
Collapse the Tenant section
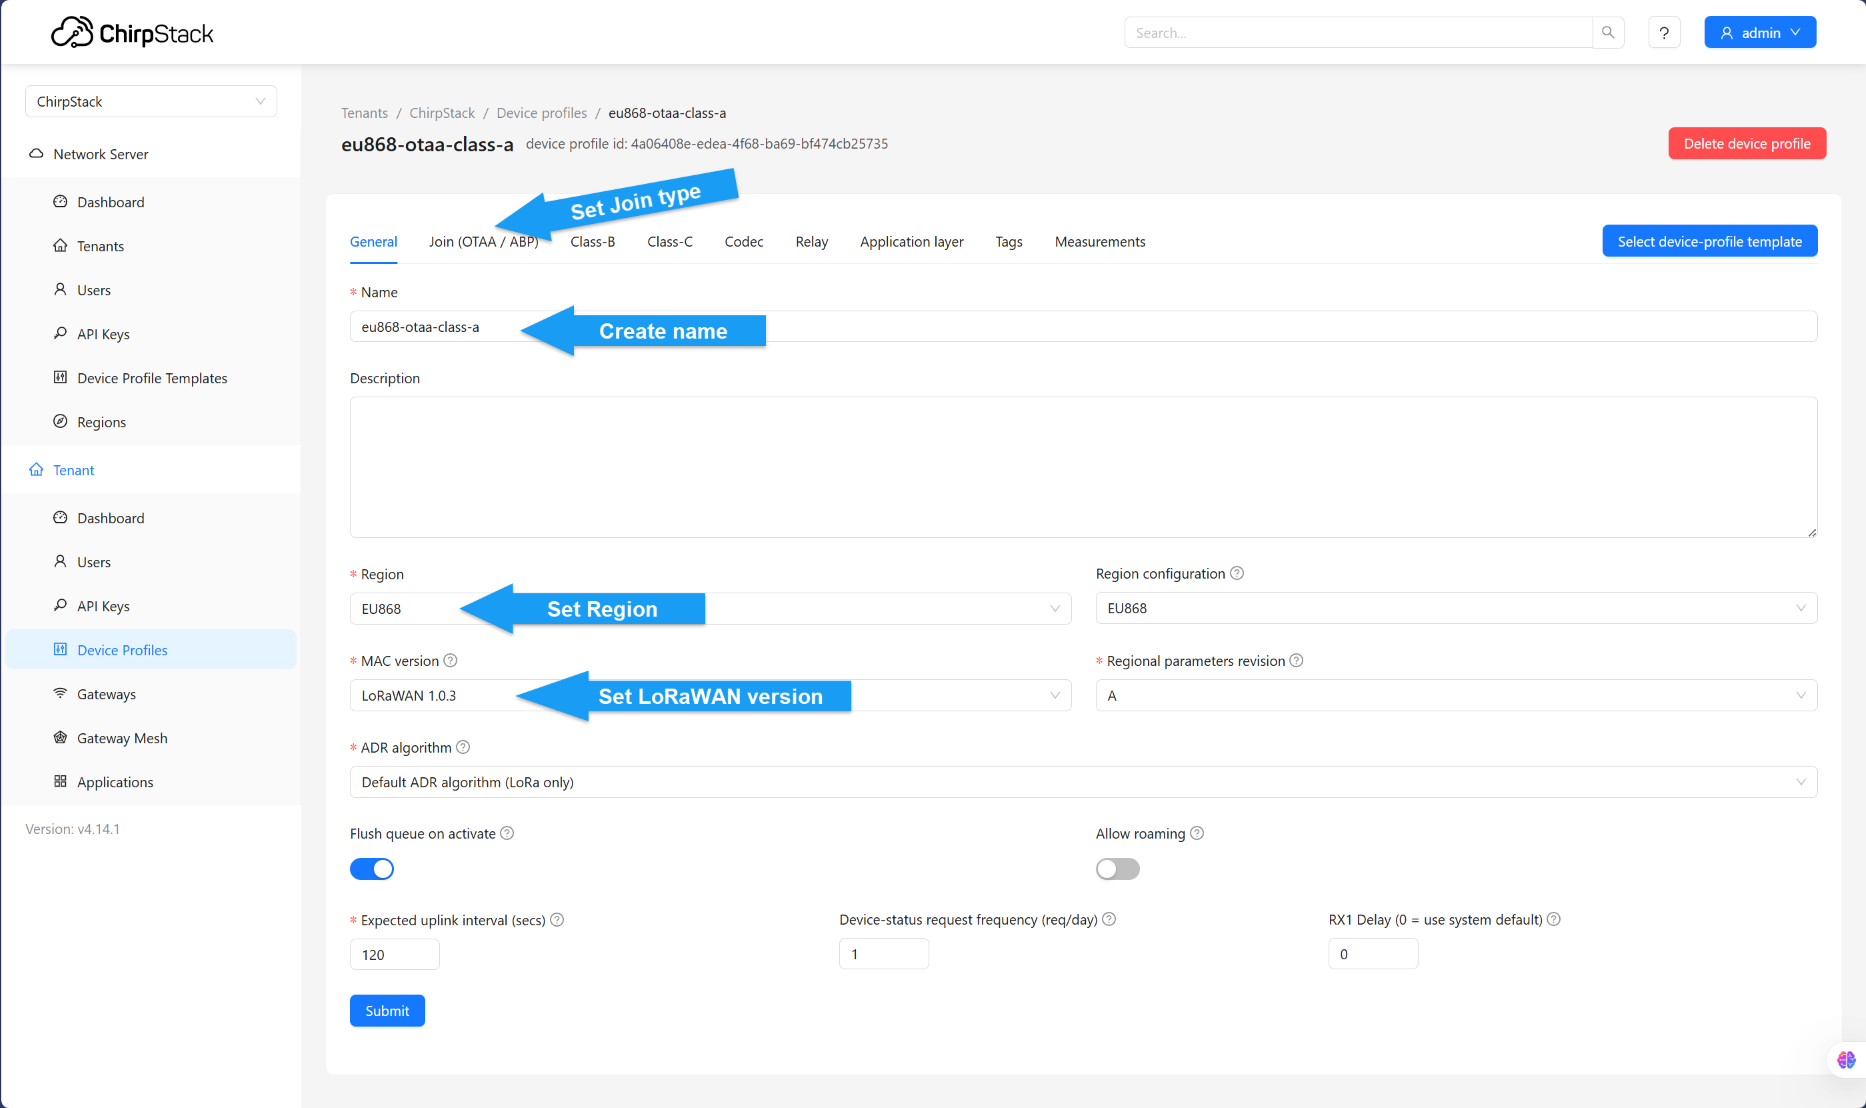(151, 470)
